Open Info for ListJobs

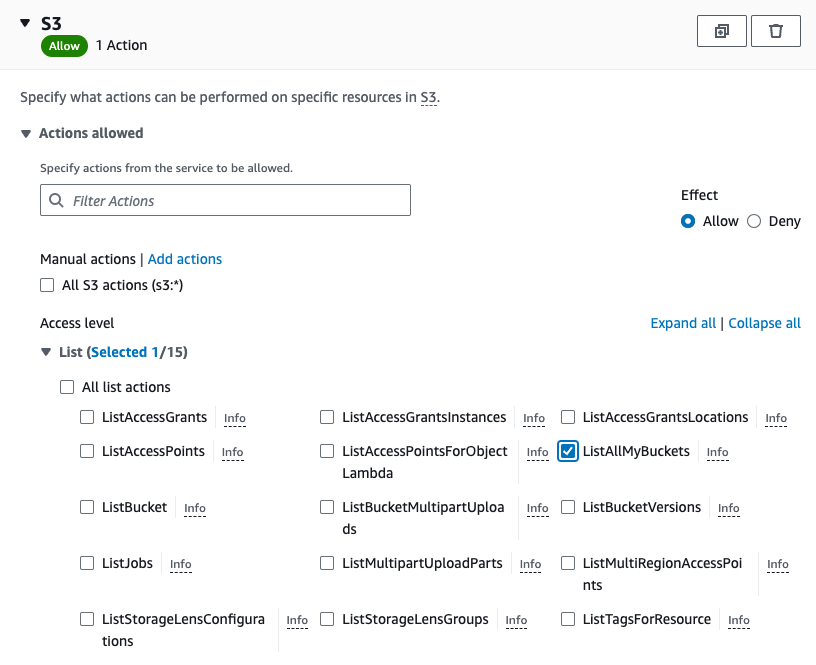(181, 565)
